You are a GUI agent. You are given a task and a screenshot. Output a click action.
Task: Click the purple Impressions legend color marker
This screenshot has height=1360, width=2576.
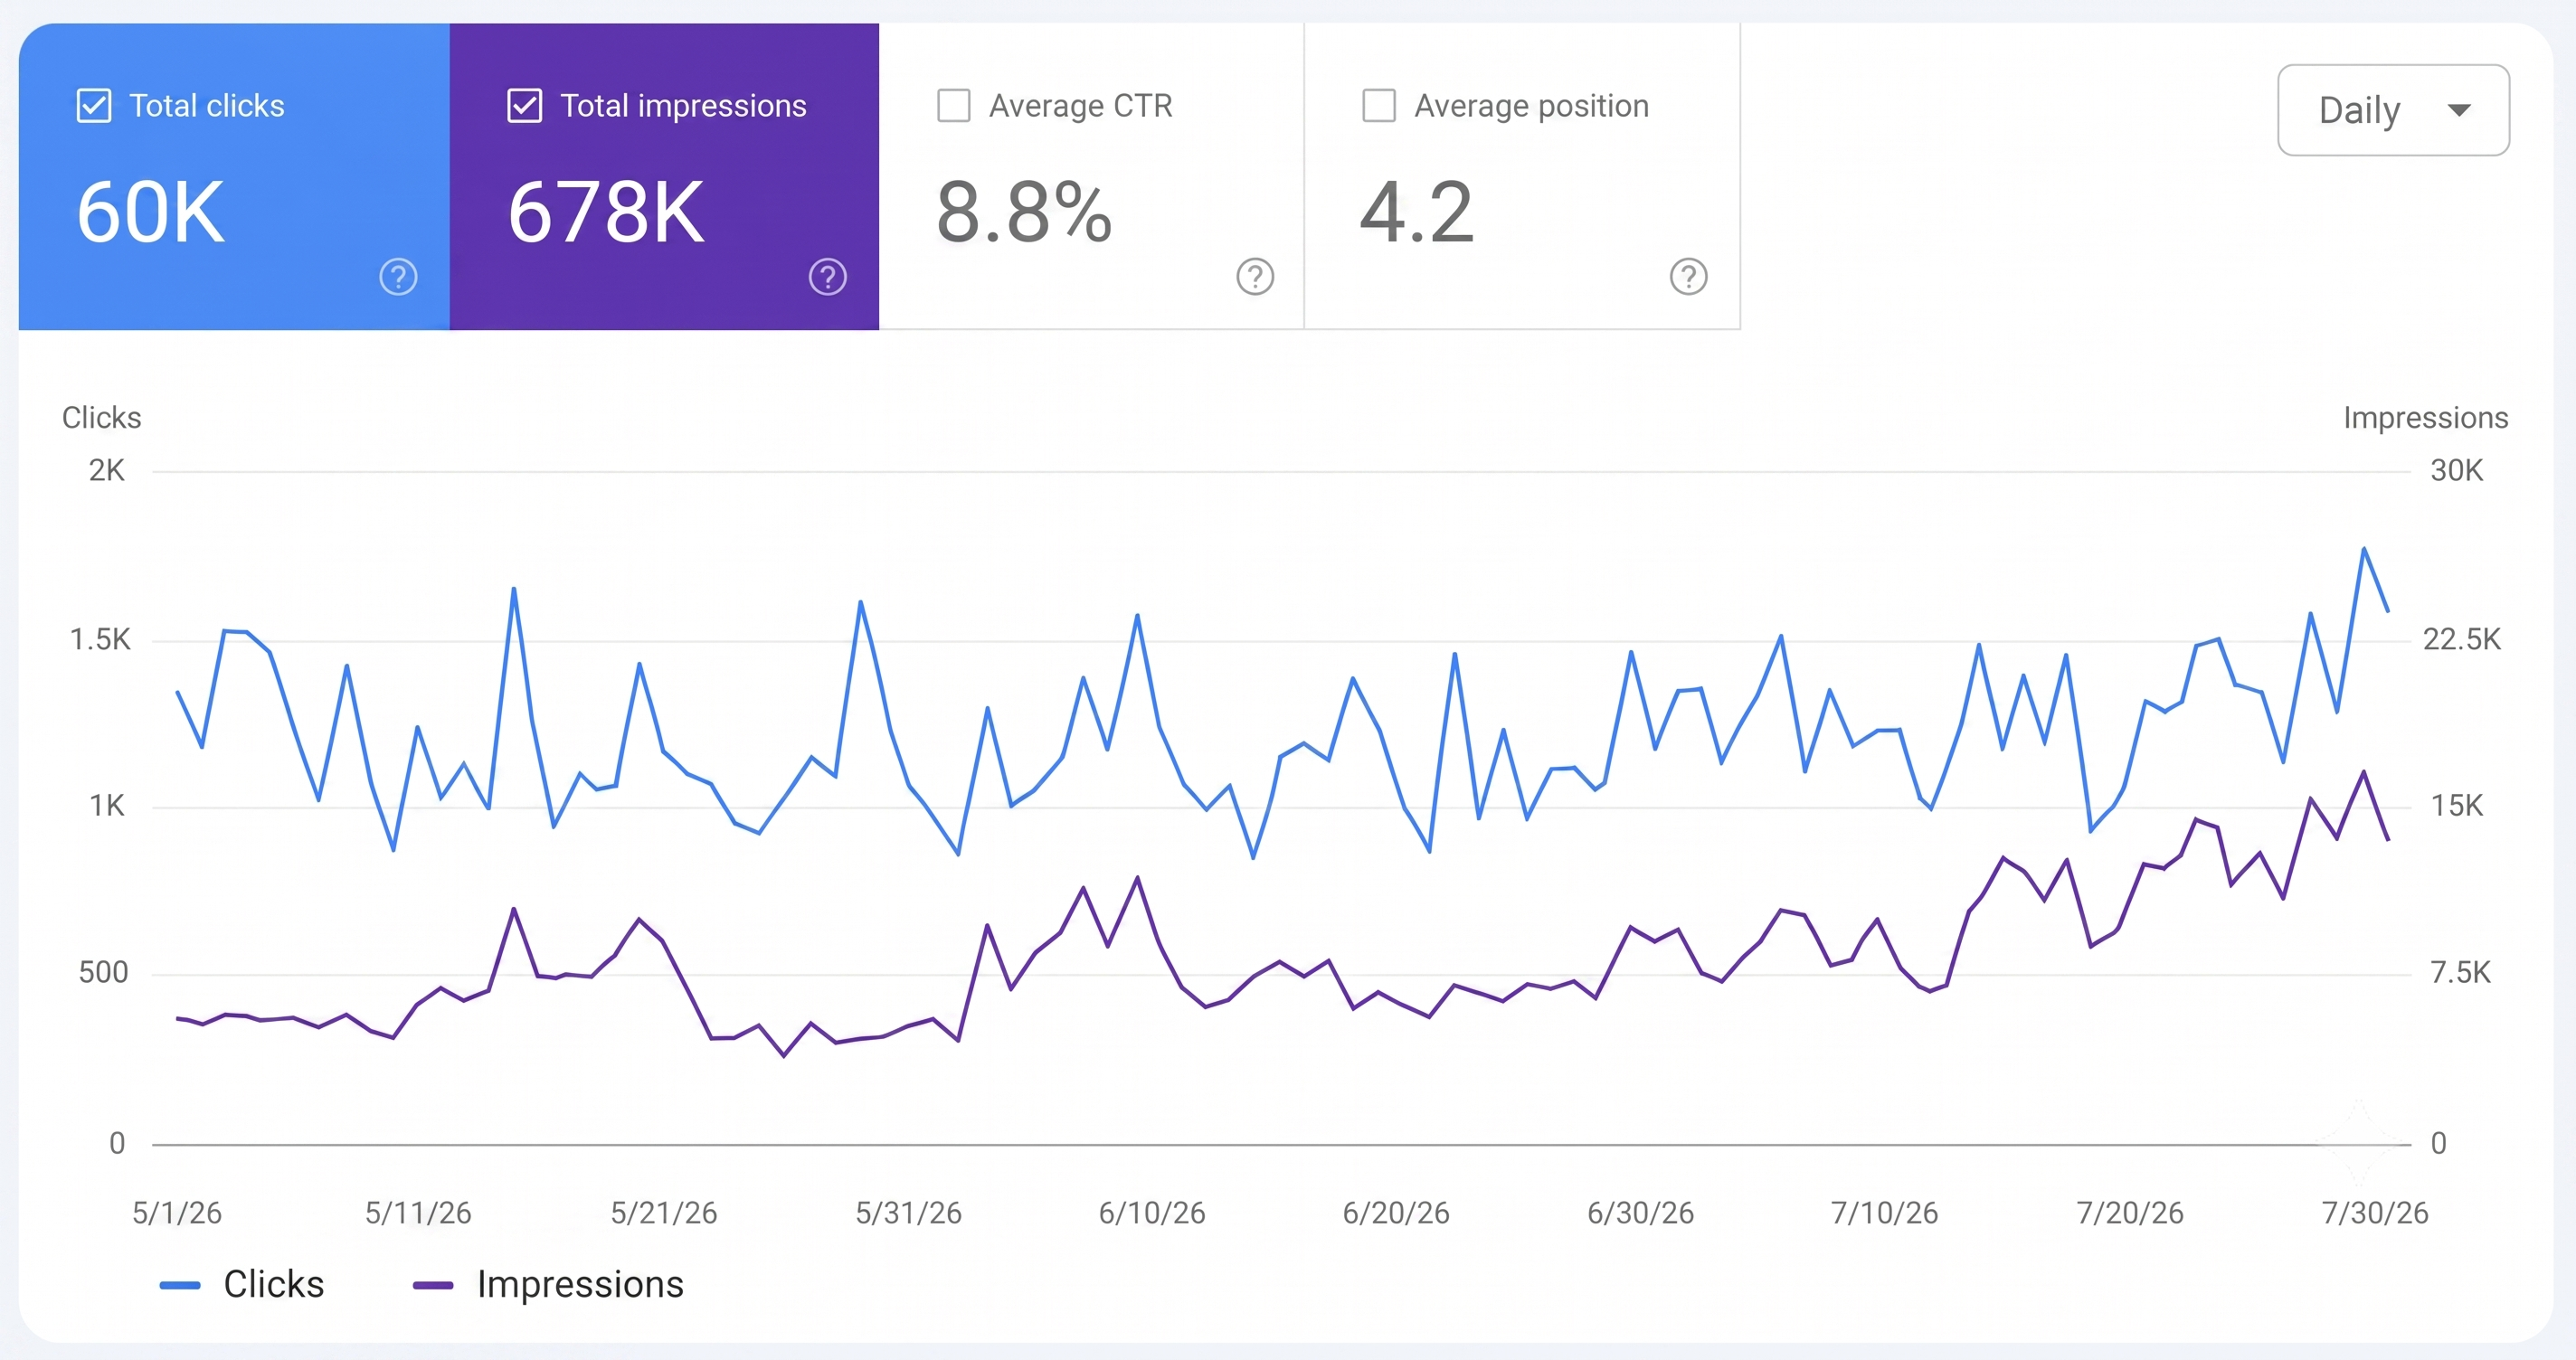point(433,1286)
